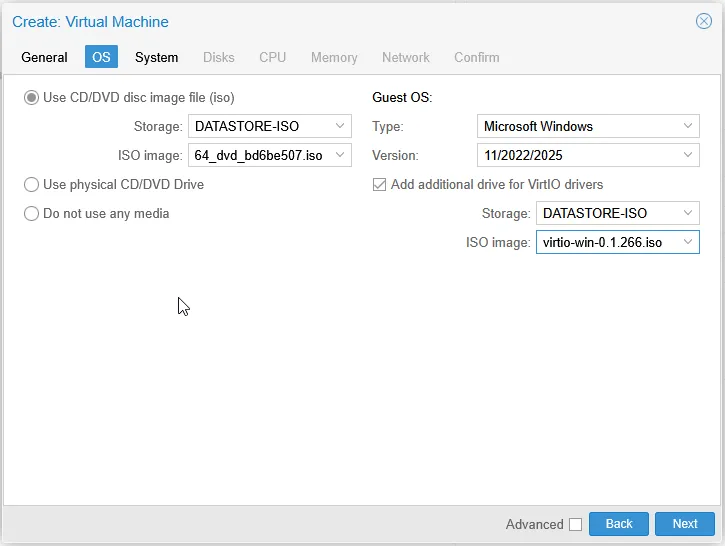This screenshot has width=725, height=546.
Task: Close the Create Virtual Machine dialog
Action: (x=704, y=21)
